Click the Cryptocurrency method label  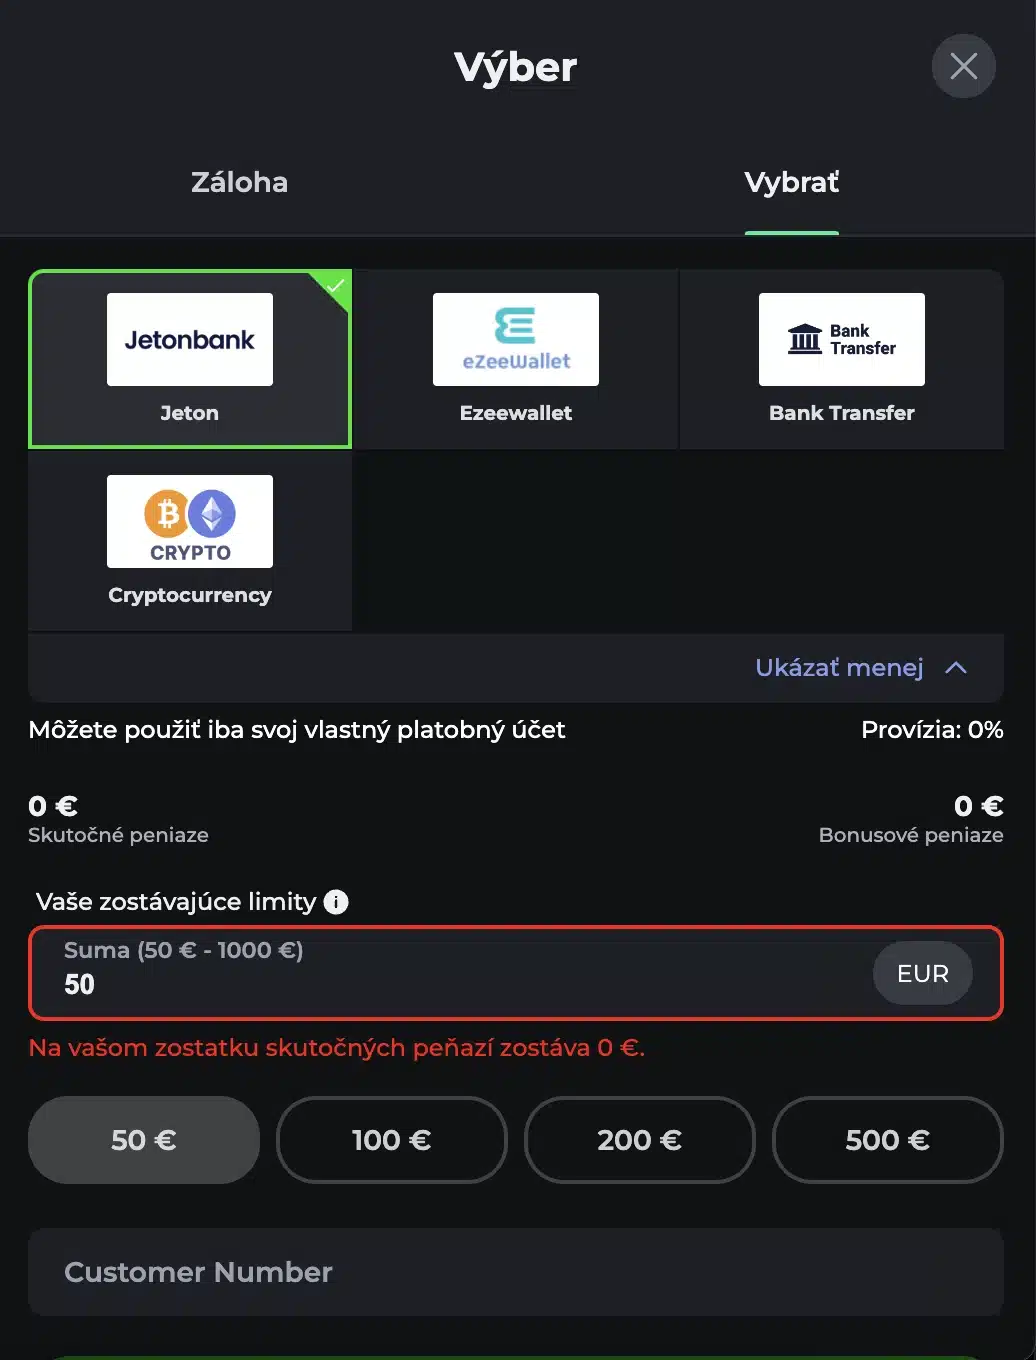(x=190, y=595)
